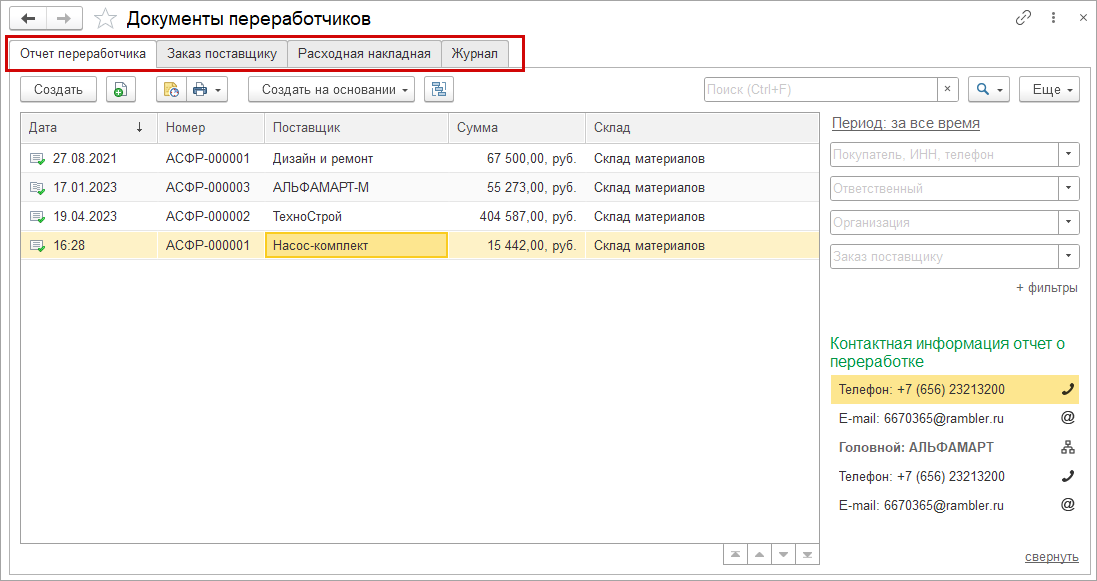Sort by the Склад column header

tap(702, 127)
